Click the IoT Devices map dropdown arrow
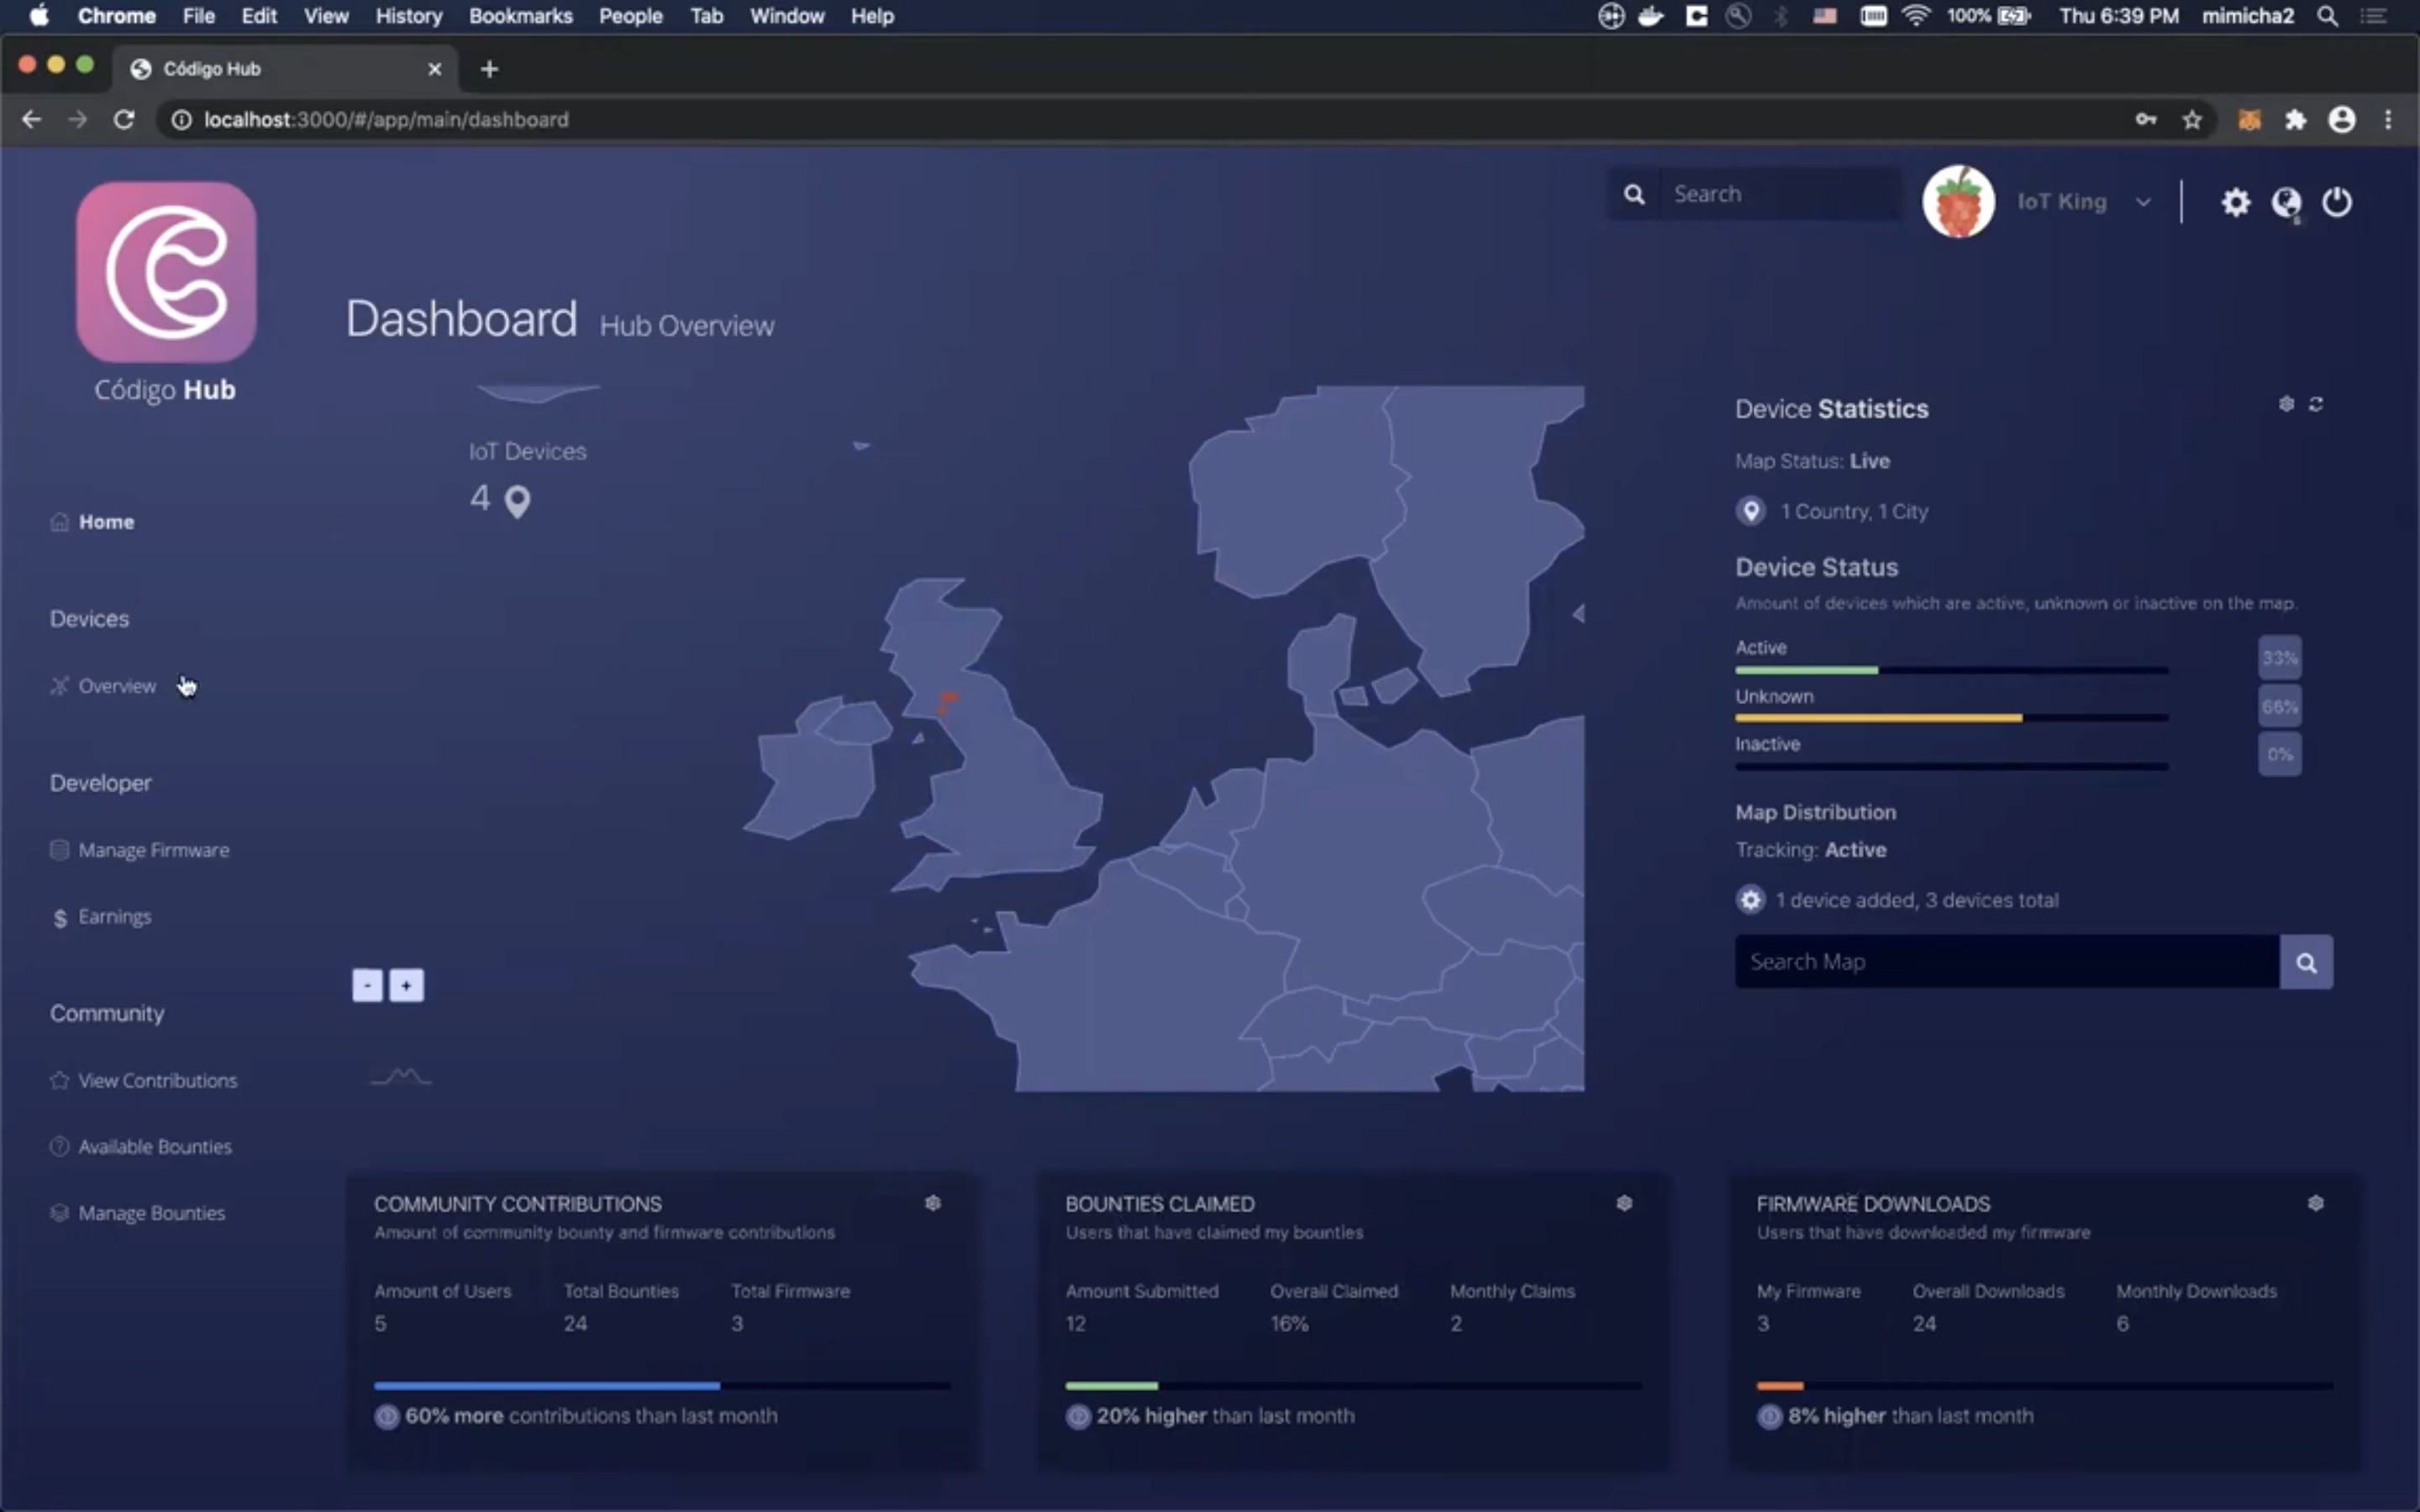Image resolution: width=2420 pixels, height=1512 pixels. tap(860, 446)
